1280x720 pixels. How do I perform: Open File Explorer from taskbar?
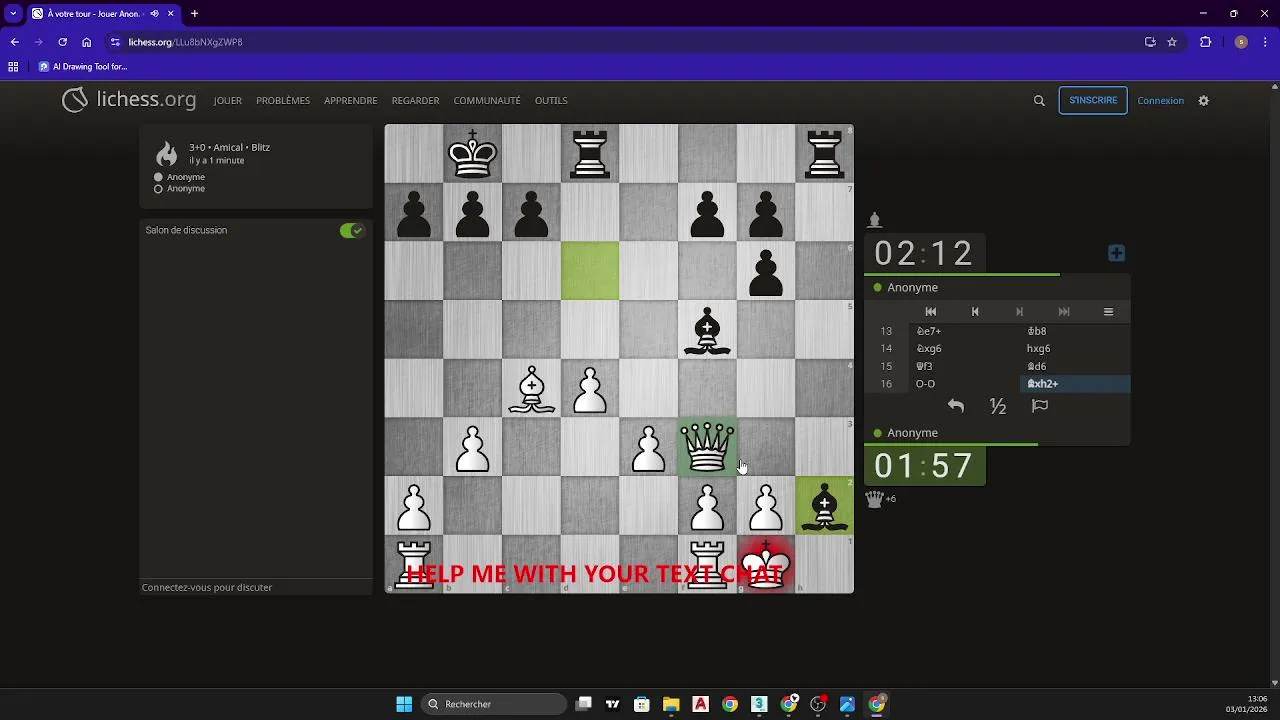(671, 704)
